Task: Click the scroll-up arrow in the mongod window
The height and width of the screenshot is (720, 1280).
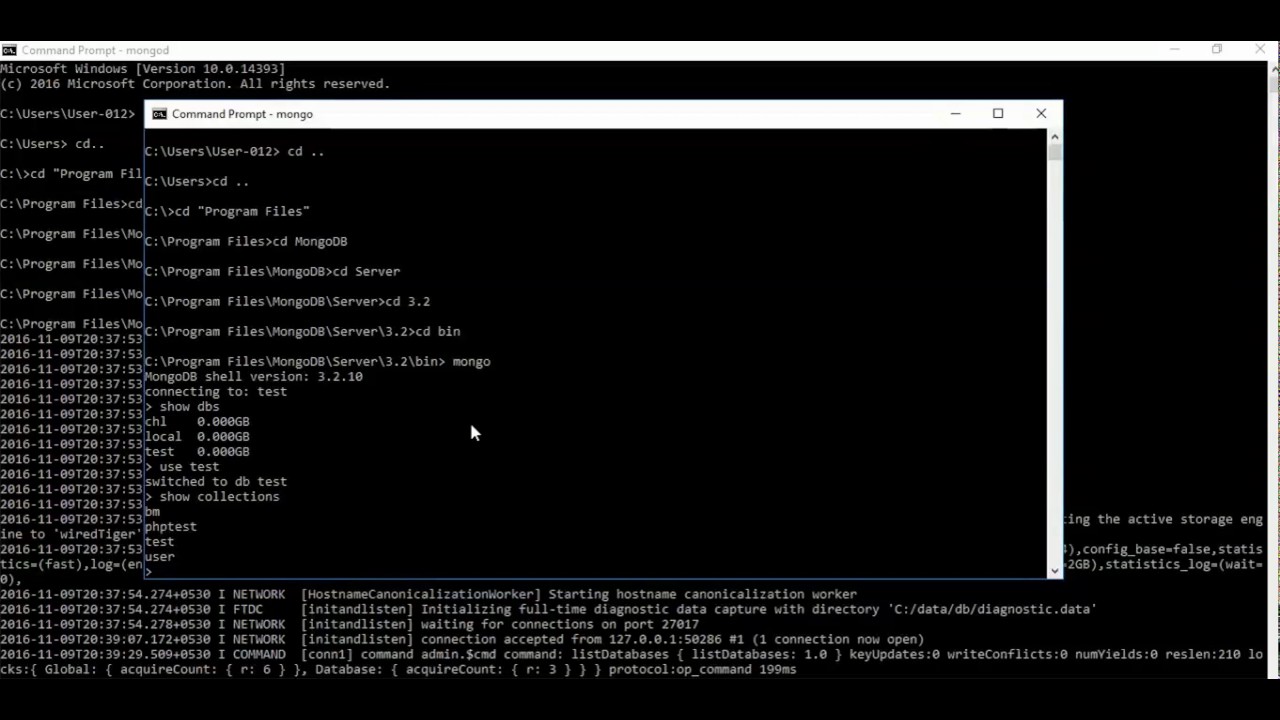Action: point(1273,68)
